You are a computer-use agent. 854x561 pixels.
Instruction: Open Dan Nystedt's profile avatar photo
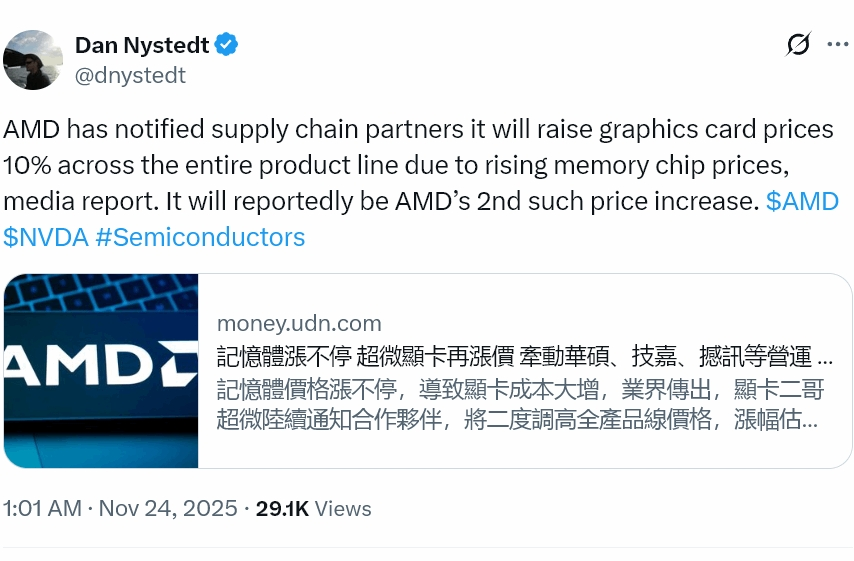(x=33, y=60)
